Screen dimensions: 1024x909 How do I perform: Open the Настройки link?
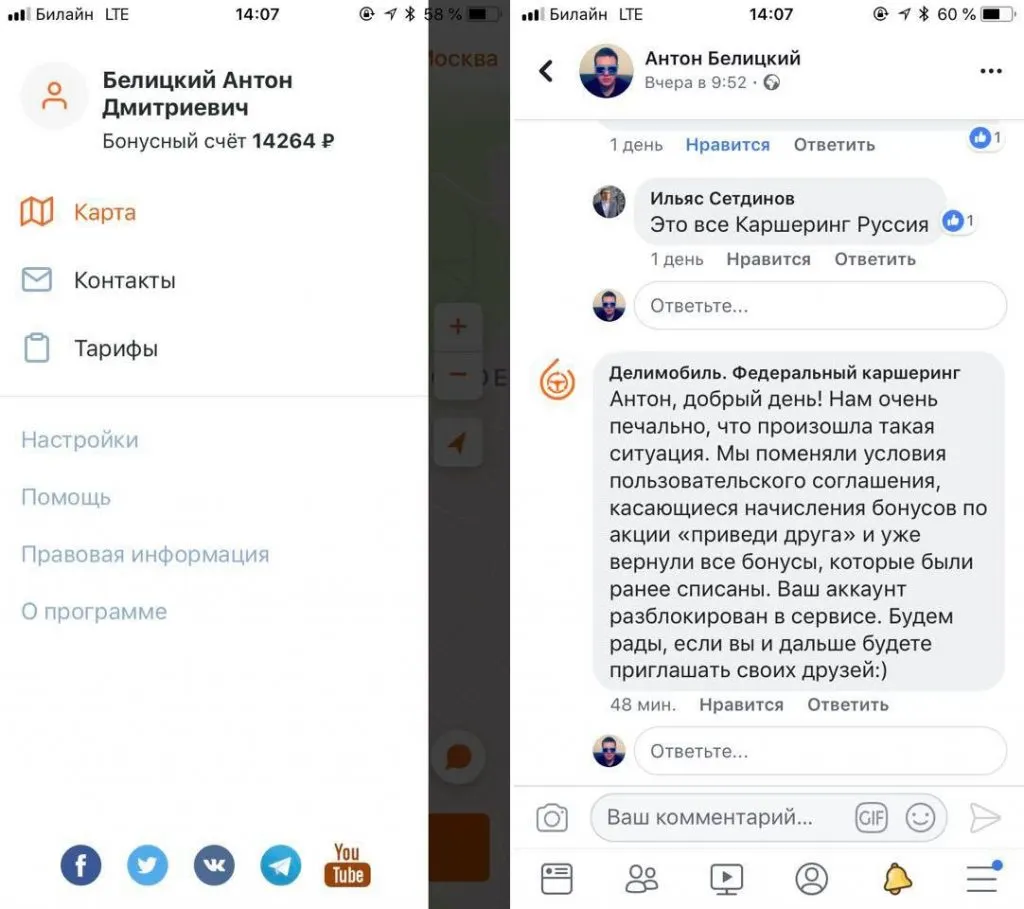click(x=80, y=439)
